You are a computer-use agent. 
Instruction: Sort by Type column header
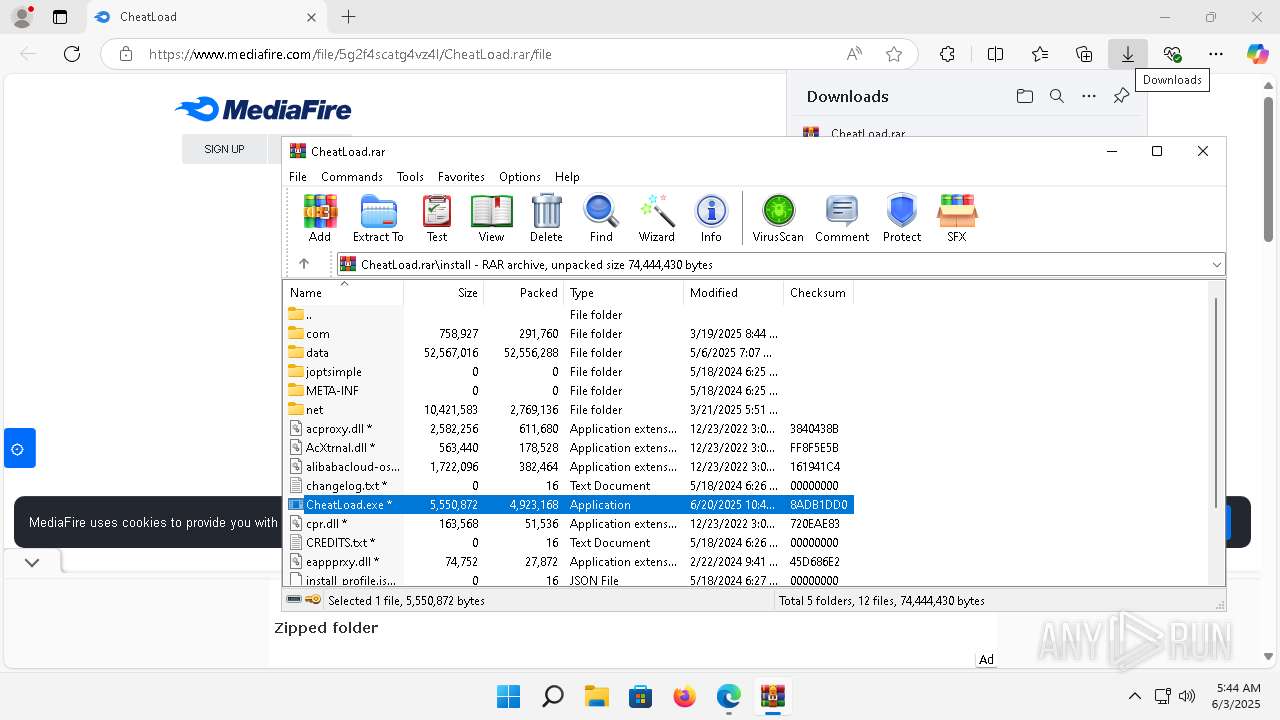[624, 293]
